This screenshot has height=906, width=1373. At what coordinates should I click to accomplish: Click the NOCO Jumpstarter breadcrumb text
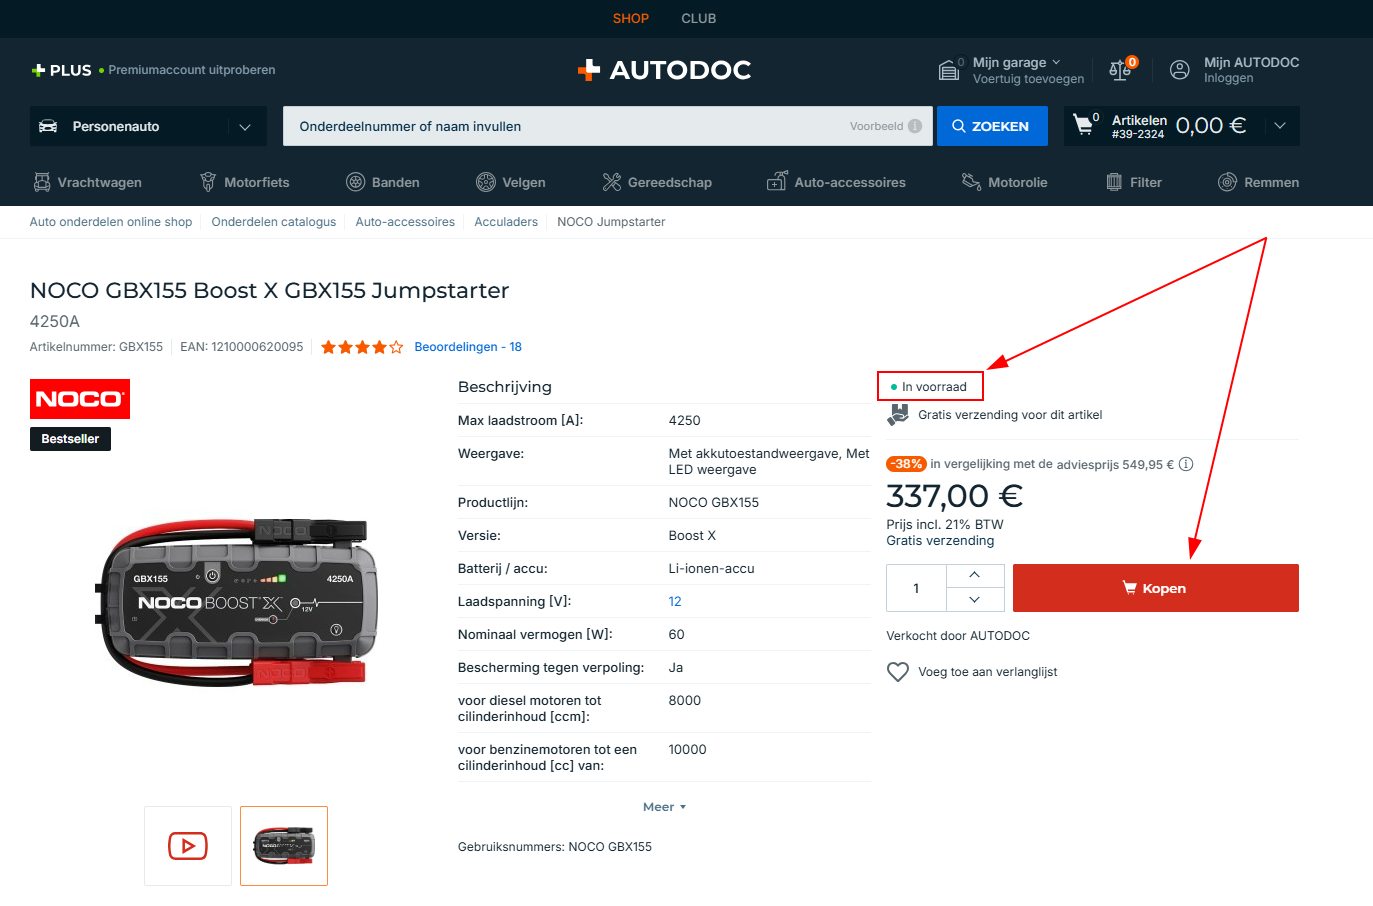click(x=611, y=222)
